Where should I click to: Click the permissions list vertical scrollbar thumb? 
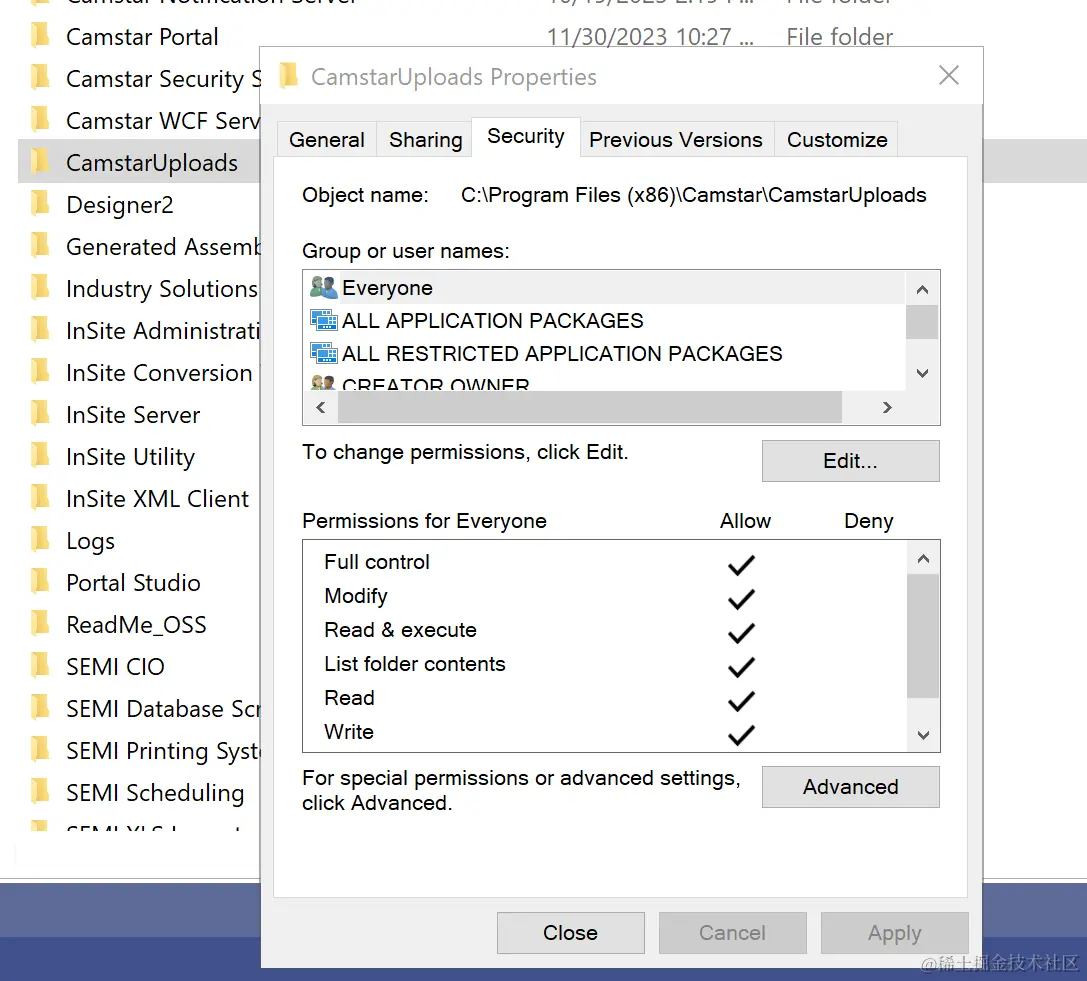point(923,636)
